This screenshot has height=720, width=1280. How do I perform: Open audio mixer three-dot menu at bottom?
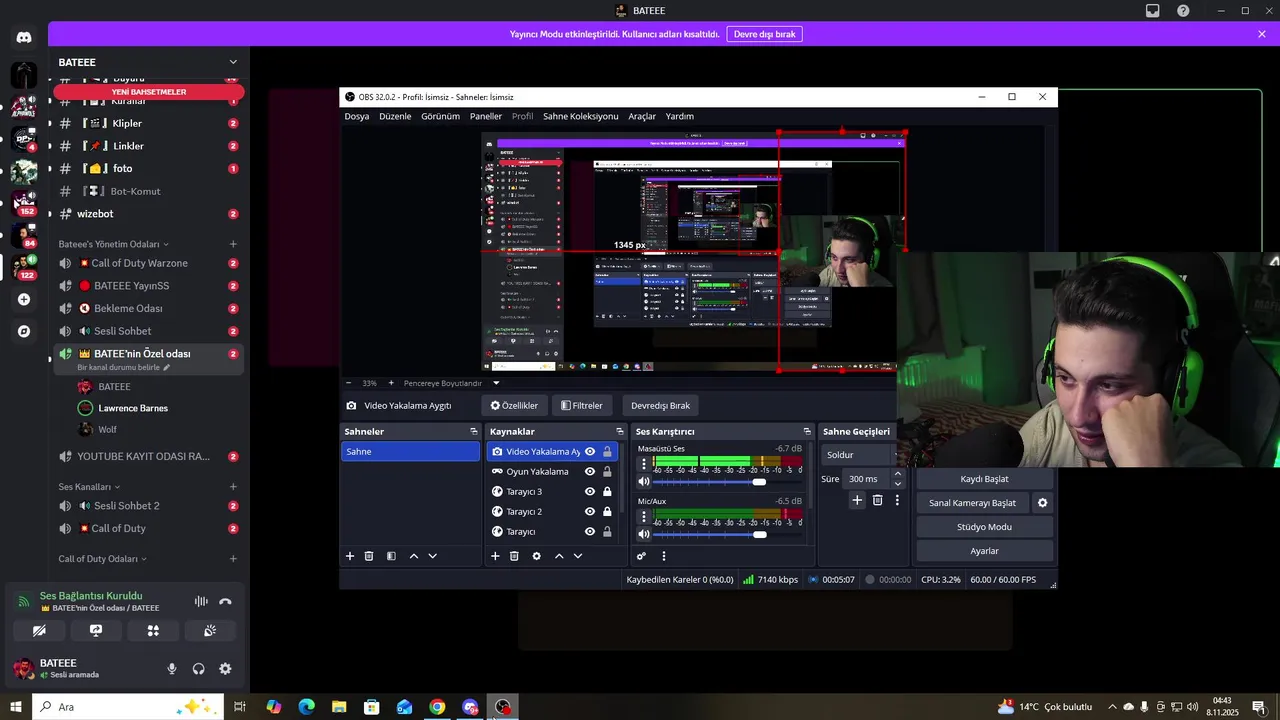pos(664,556)
